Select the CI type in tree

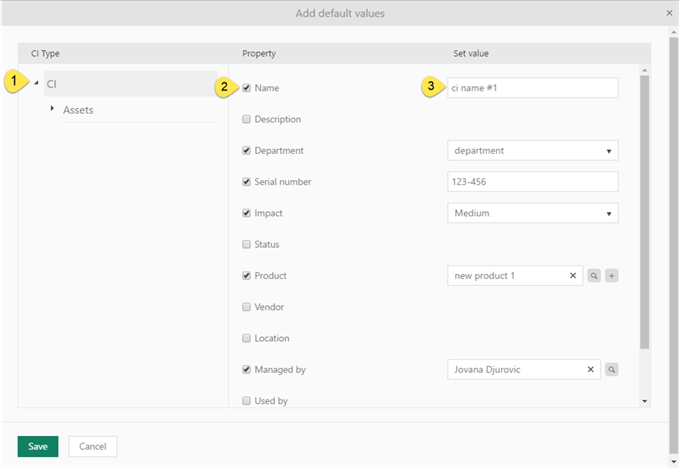(x=52, y=84)
